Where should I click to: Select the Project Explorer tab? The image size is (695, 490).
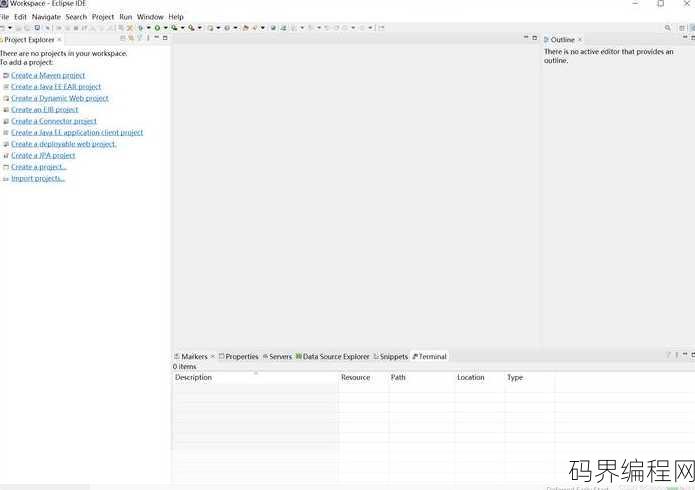(29, 40)
